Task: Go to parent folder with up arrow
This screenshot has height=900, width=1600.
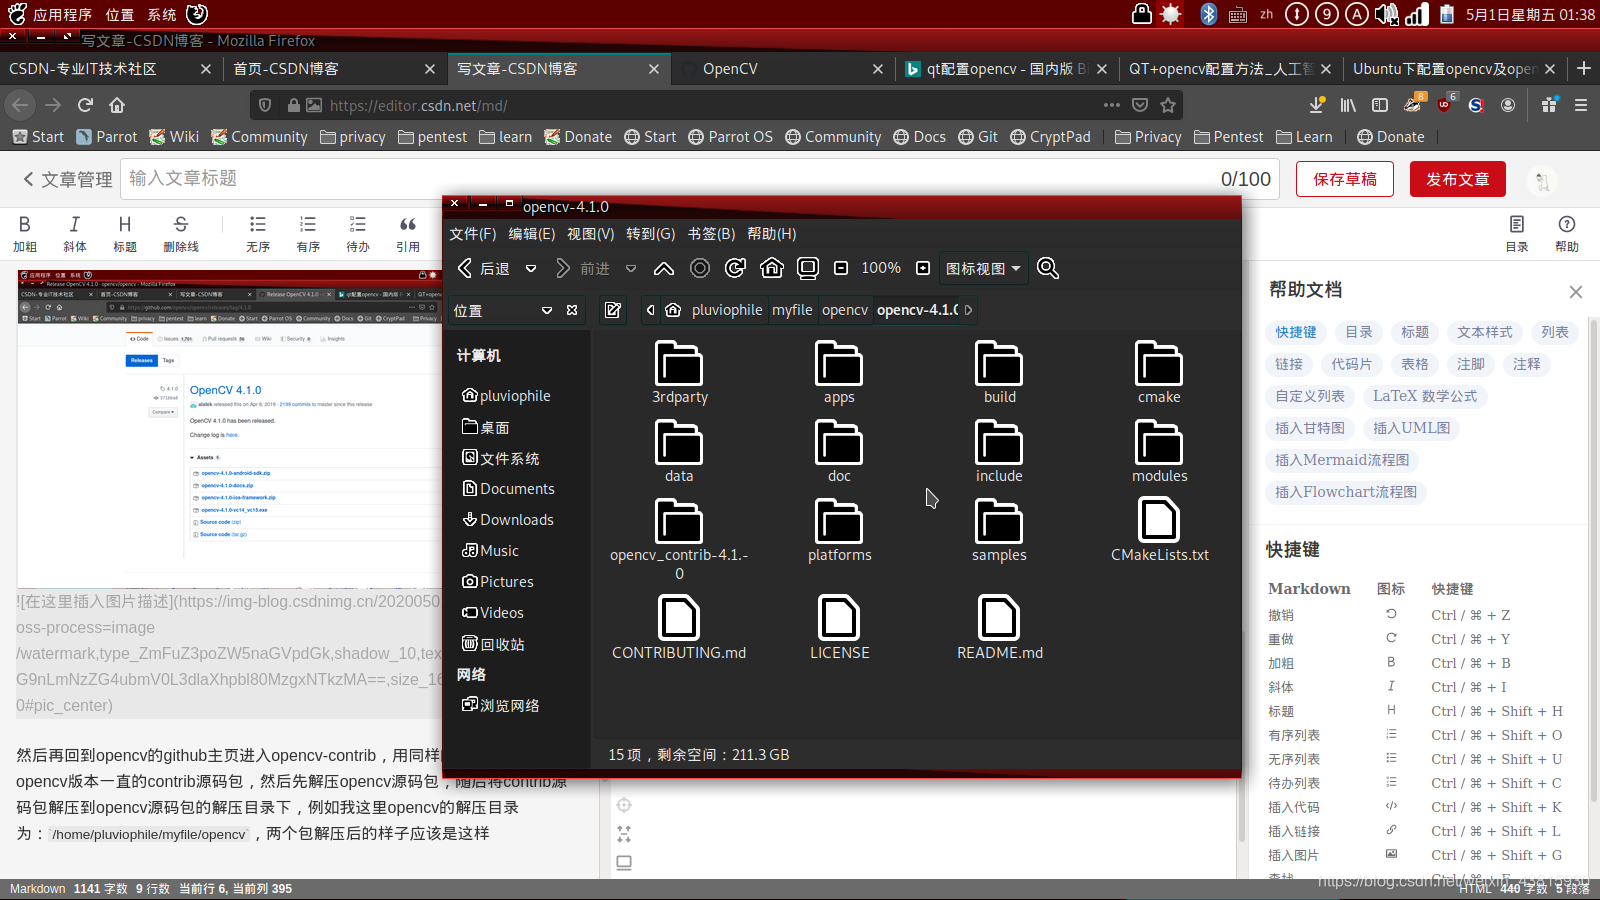Action: click(663, 268)
